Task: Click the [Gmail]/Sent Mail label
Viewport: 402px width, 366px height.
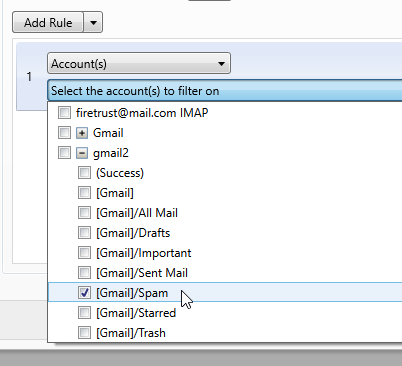Action: tap(142, 273)
